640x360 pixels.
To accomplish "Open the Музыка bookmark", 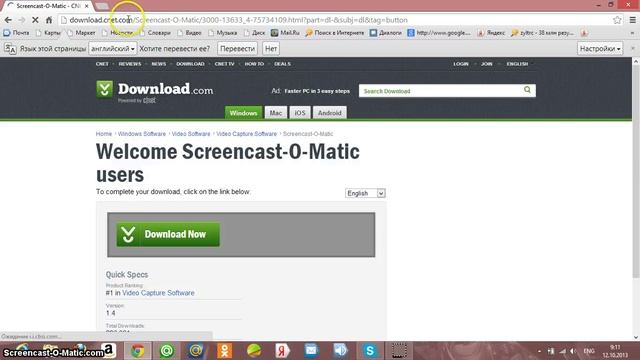I will pyautogui.click(x=222, y=33).
